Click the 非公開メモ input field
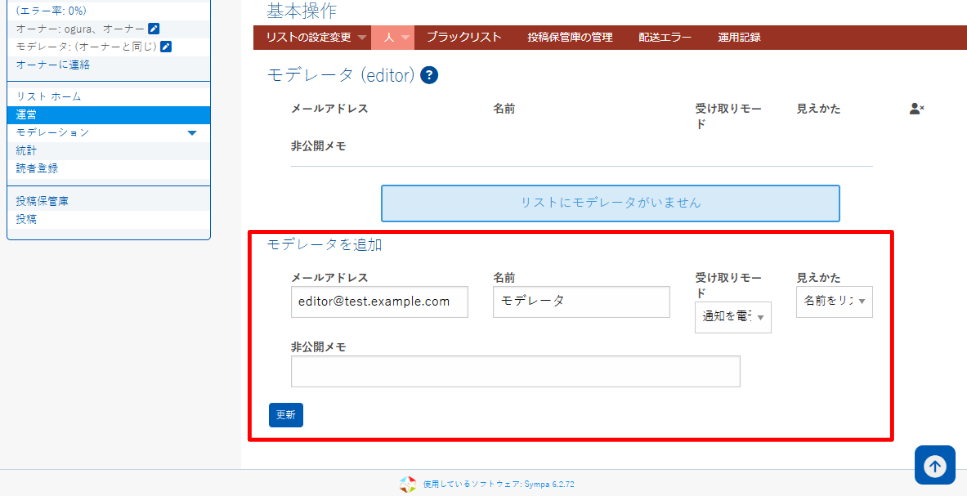 pos(516,371)
